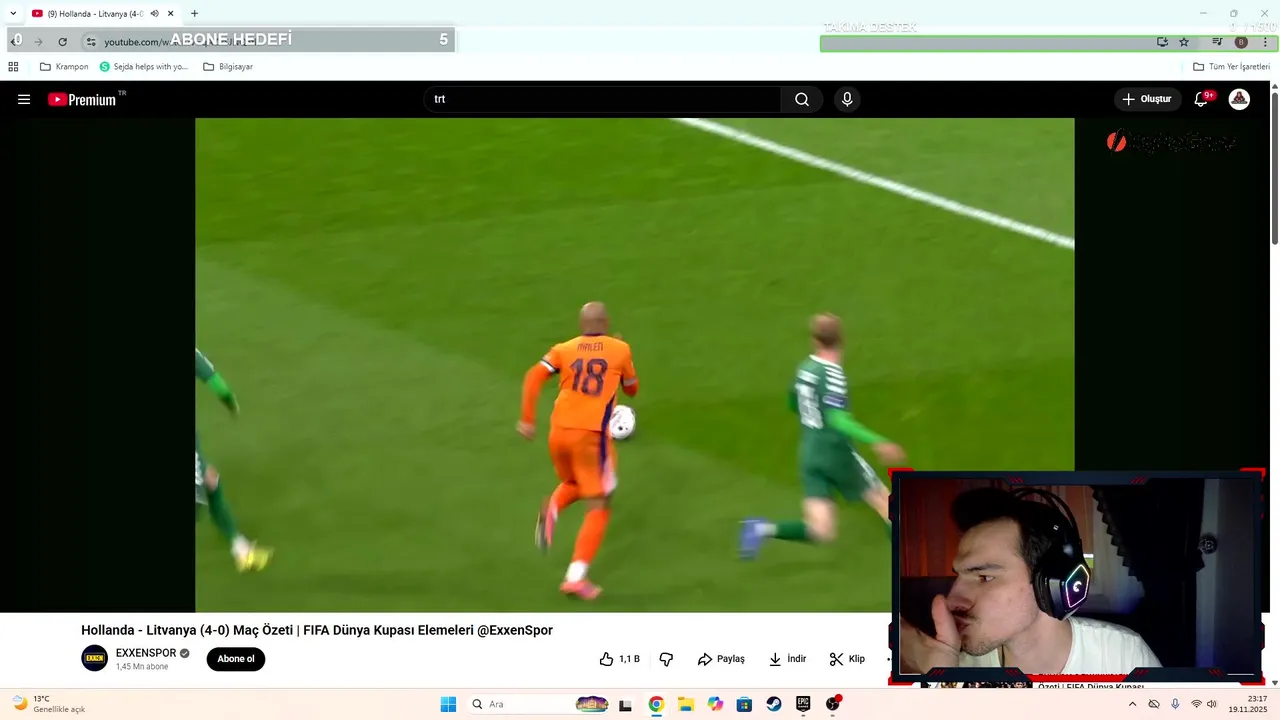1280x720 pixels.
Task: Open the Oluştur create button
Action: [1147, 99]
